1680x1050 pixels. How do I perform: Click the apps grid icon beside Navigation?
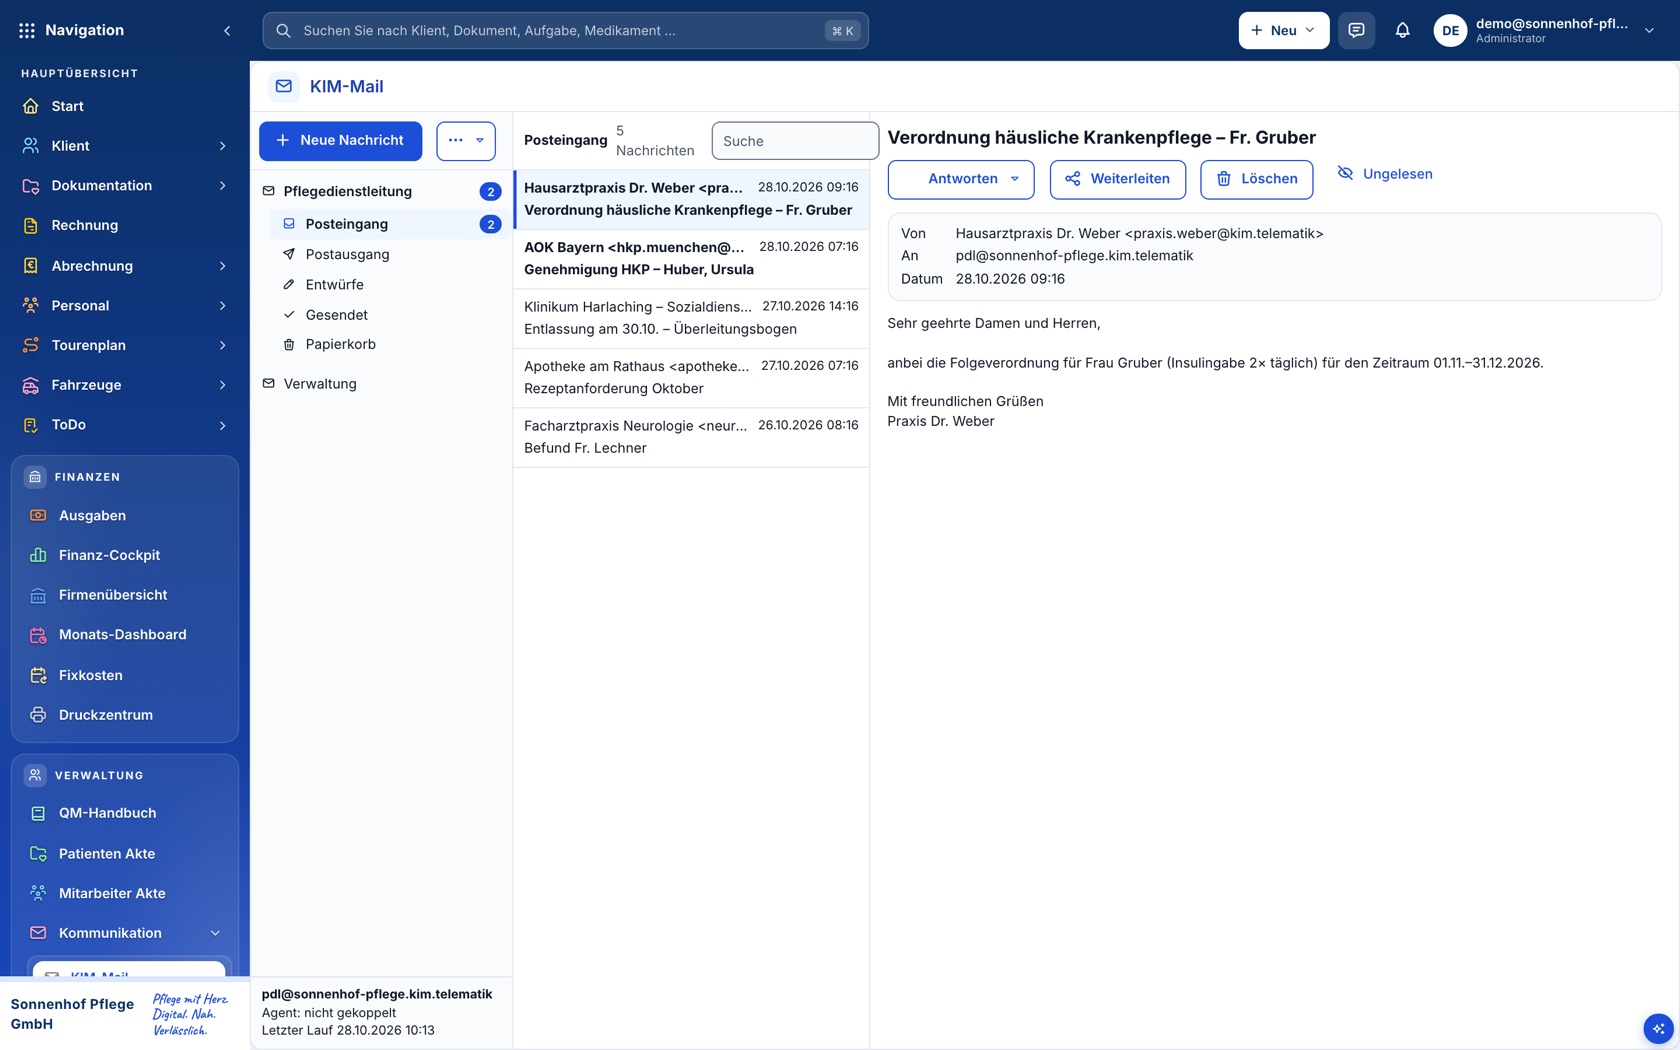point(27,31)
